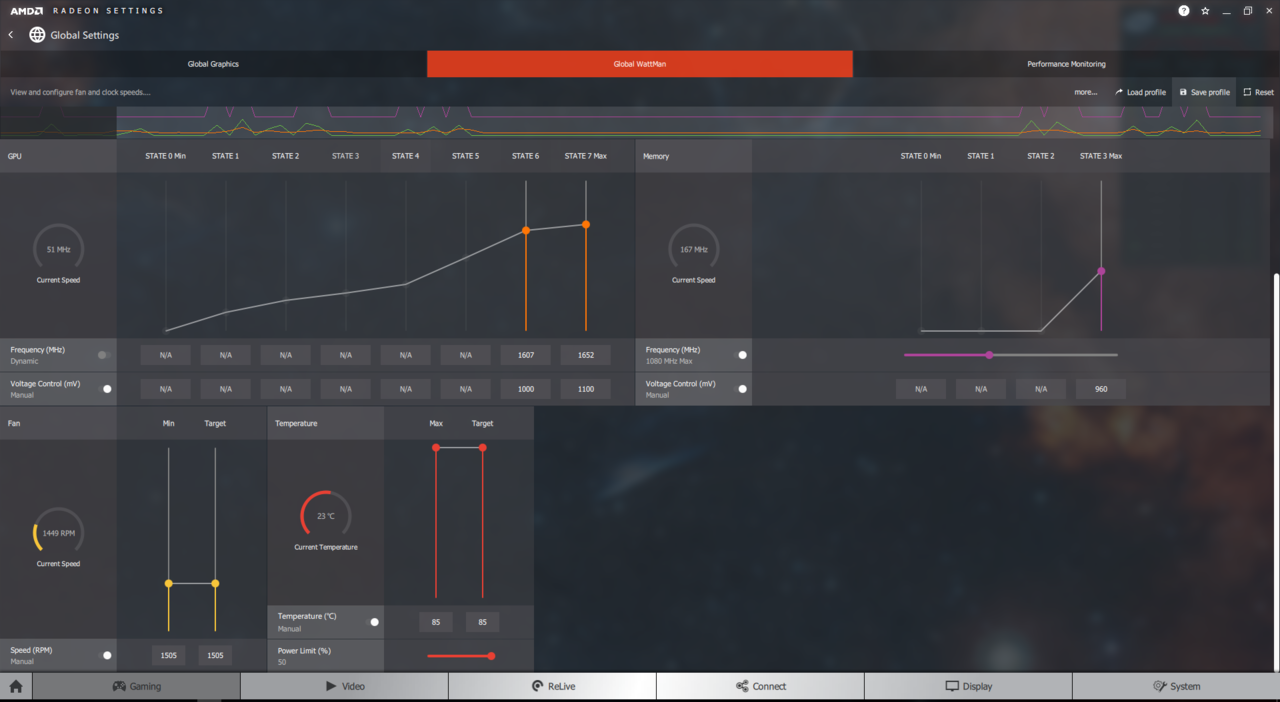Click the more... link
Screen dimensions: 1280x702
(1086, 92)
